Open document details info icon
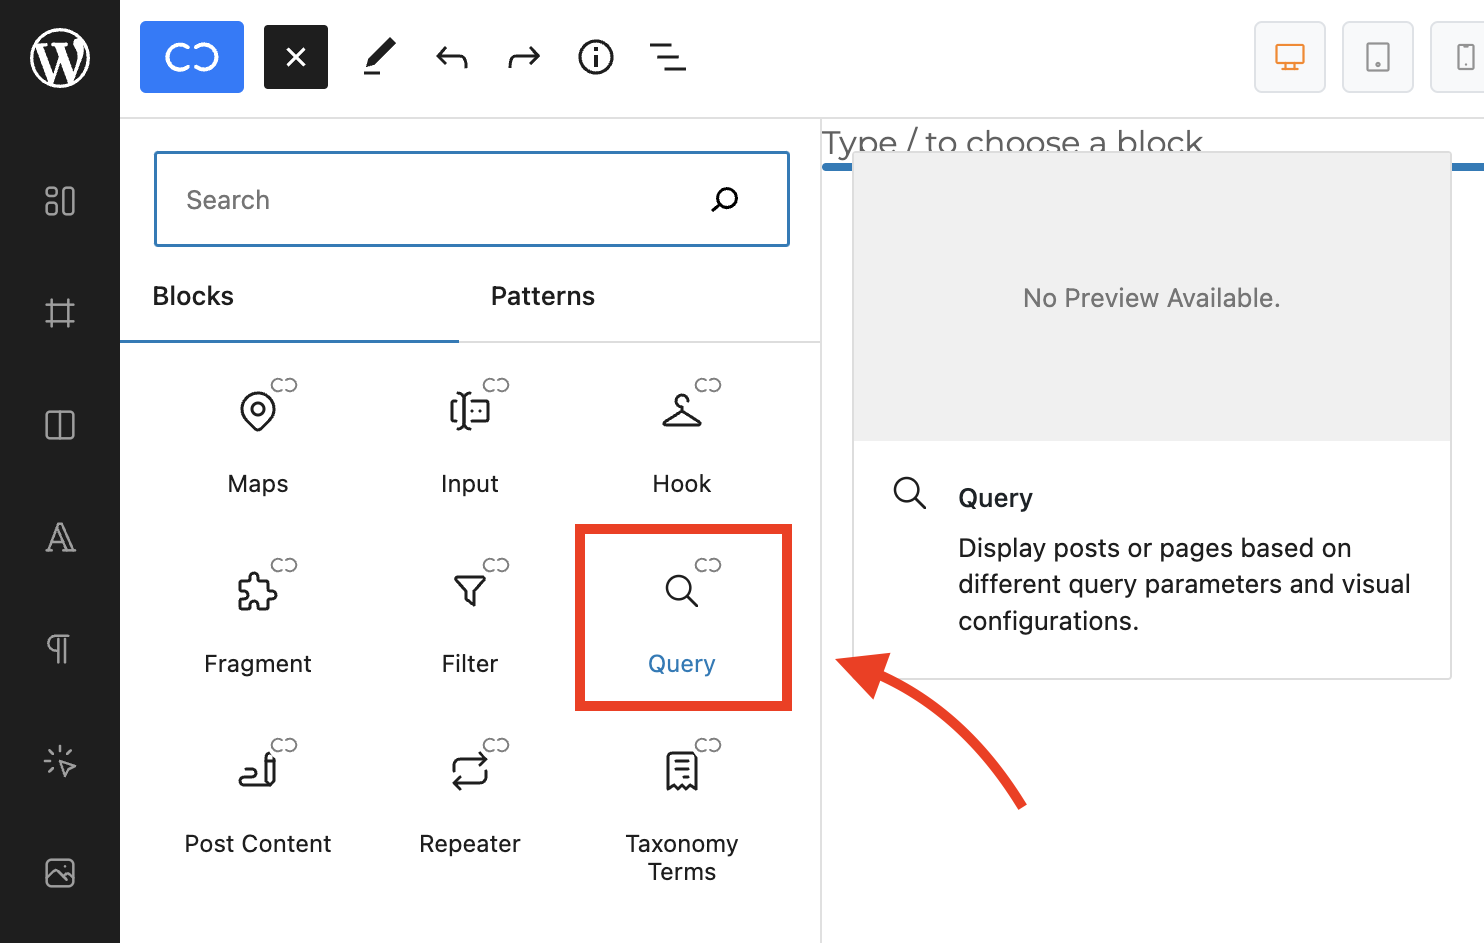The width and height of the screenshot is (1484, 943). pos(596,57)
